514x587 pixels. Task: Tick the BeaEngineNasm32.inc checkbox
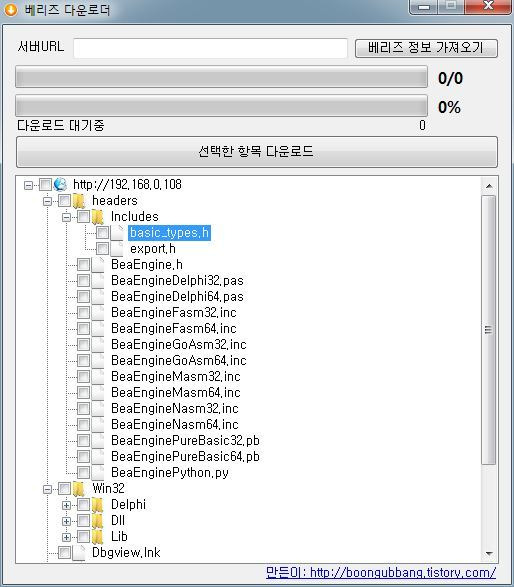(x=83, y=409)
